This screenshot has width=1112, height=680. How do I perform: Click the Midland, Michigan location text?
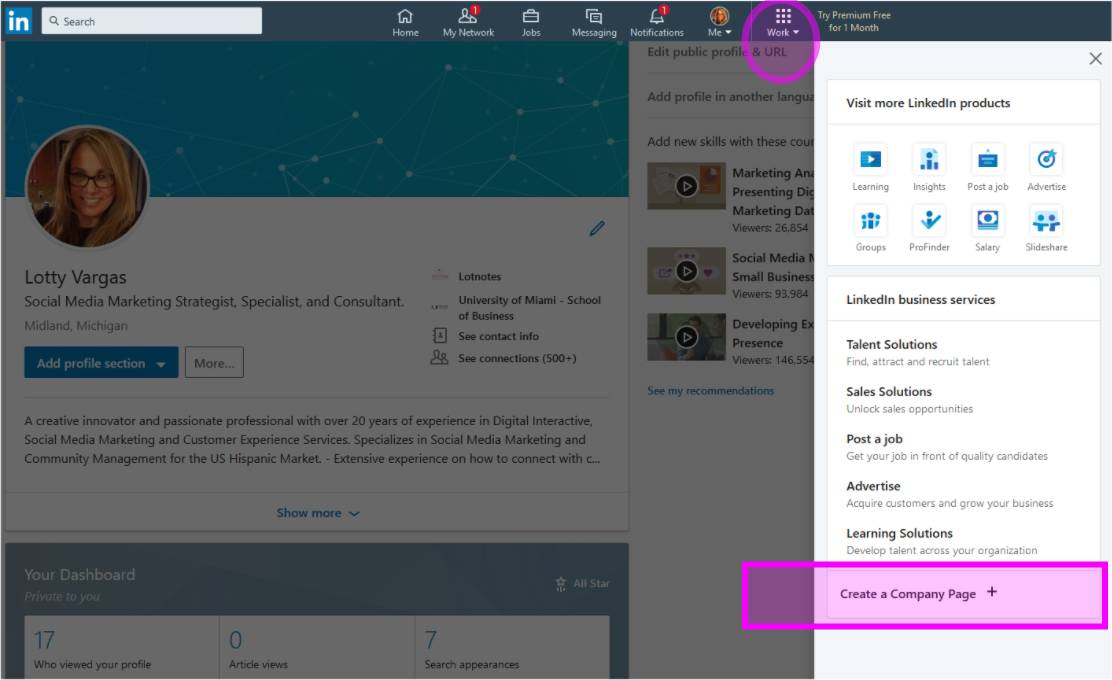(76, 325)
